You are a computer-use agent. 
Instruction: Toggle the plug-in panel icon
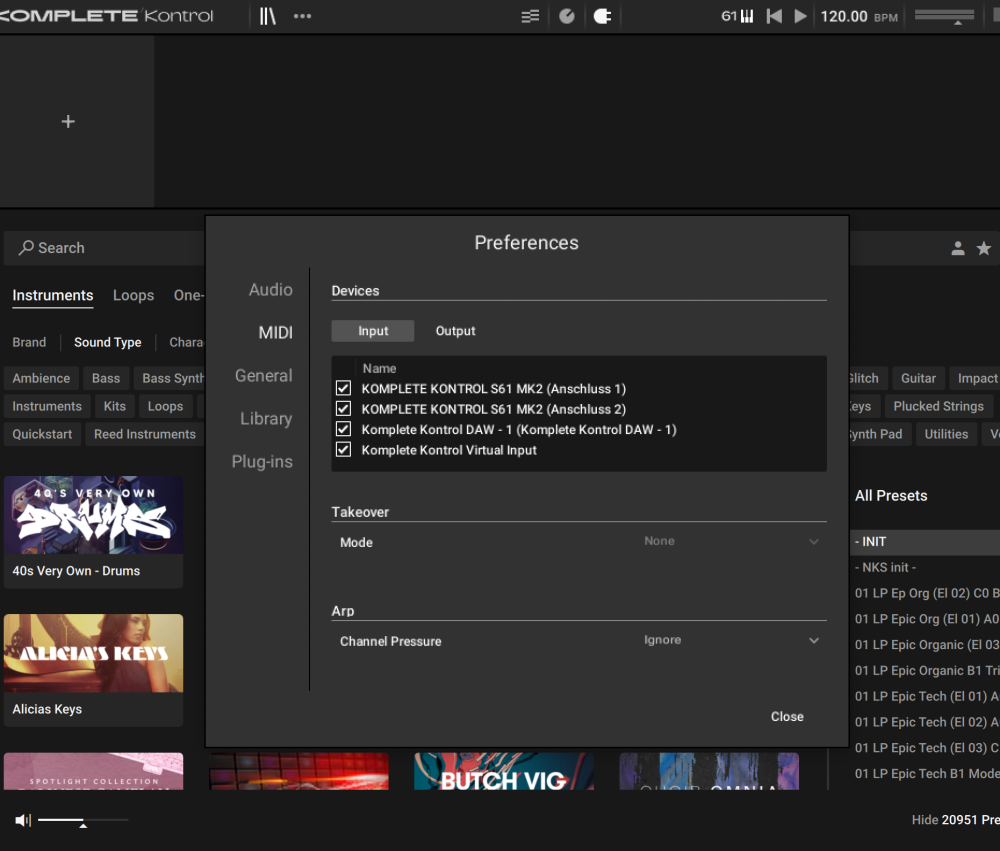point(602,16)
